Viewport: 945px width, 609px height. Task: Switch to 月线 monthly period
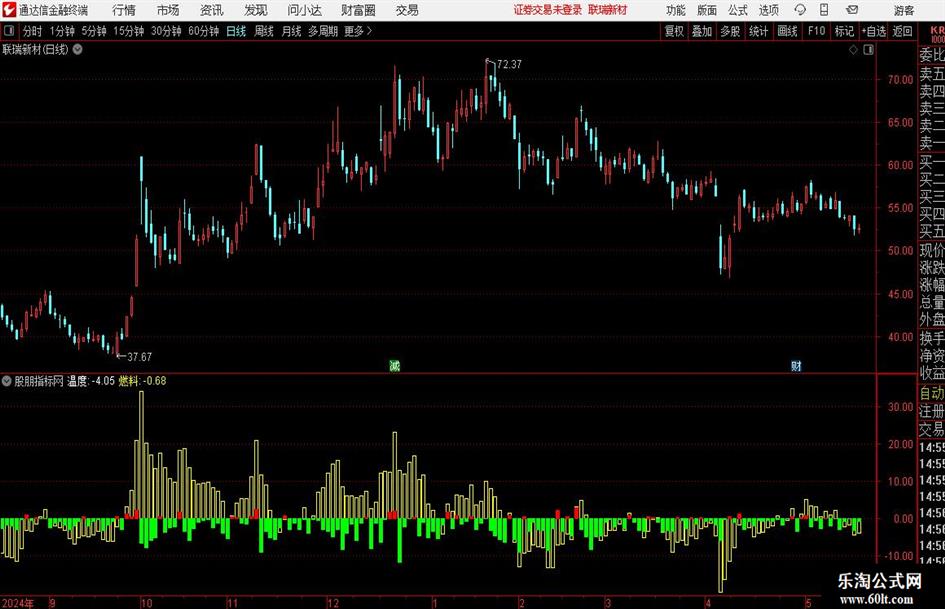point(291,31)
